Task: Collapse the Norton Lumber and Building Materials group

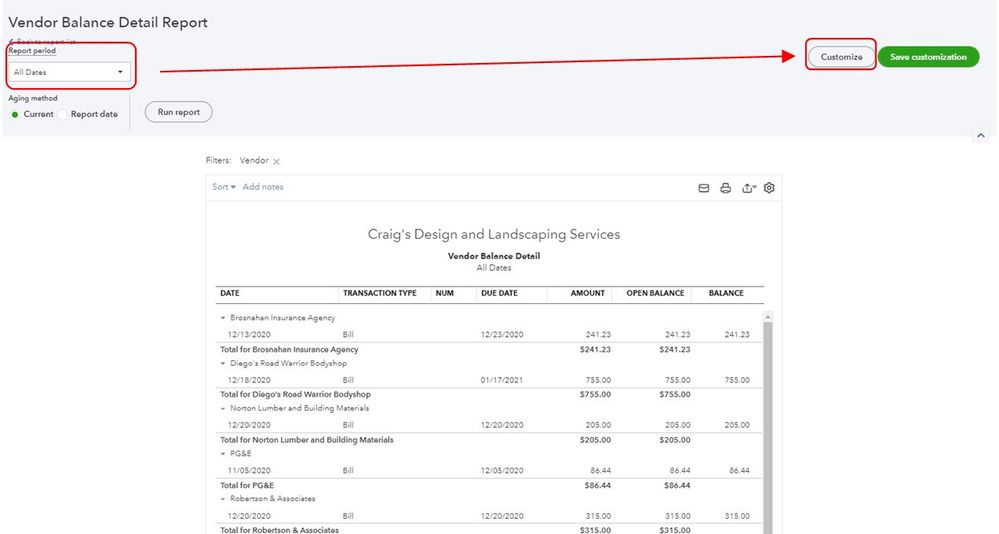Action: point(222,408)
